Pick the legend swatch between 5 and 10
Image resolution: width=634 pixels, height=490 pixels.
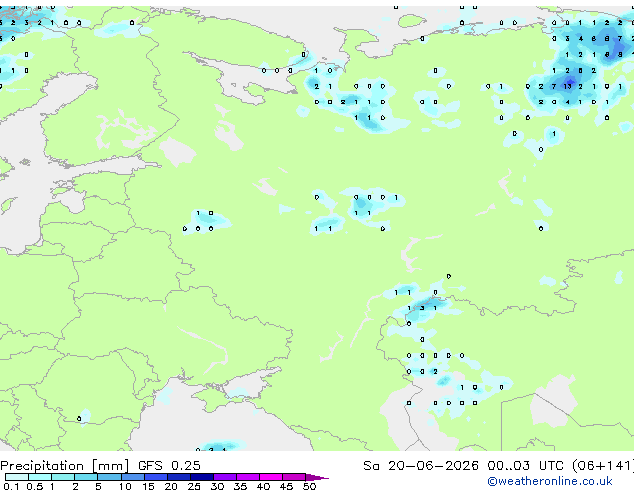coord(109,477)
